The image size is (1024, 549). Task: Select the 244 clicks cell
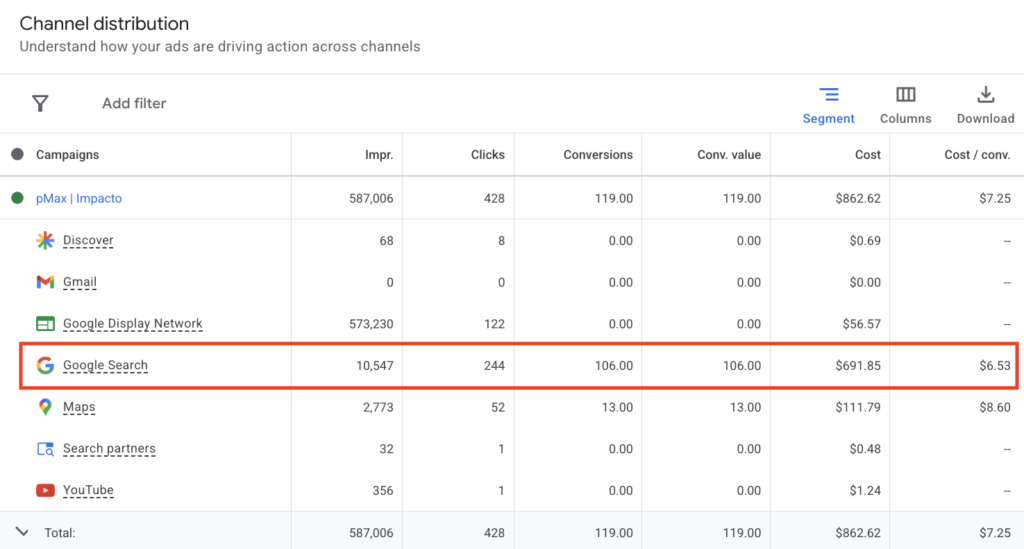point(494,366)
